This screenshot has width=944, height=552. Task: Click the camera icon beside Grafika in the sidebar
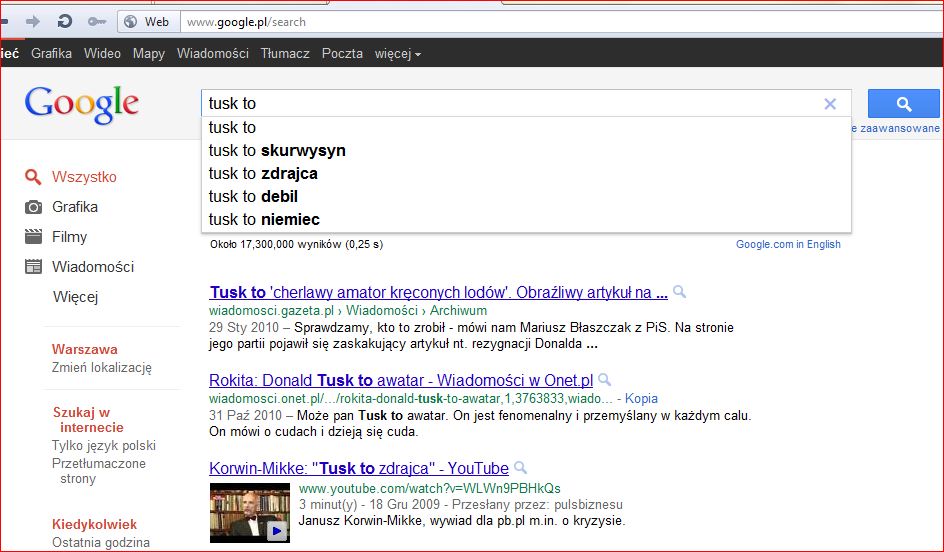(x=33, y=207)
